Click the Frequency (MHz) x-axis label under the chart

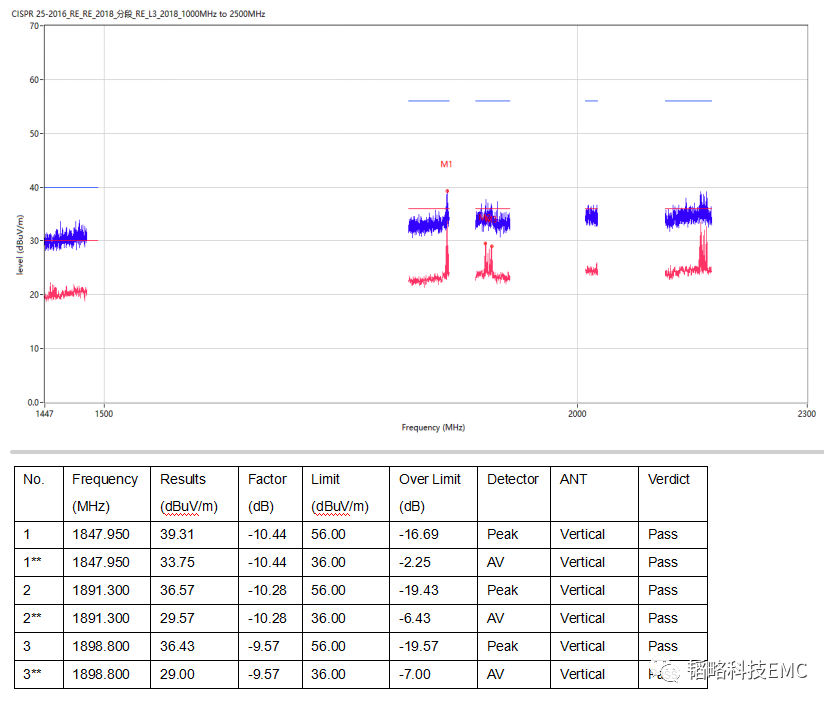point(433,428)
